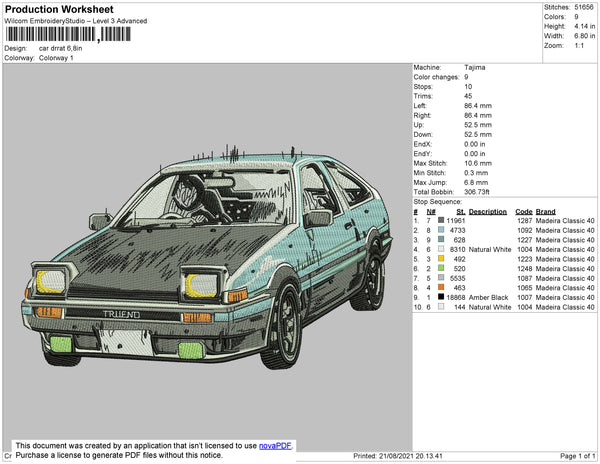Click the 'Stop Sequence:' label
600x464 pixels.
pos(437,202)
